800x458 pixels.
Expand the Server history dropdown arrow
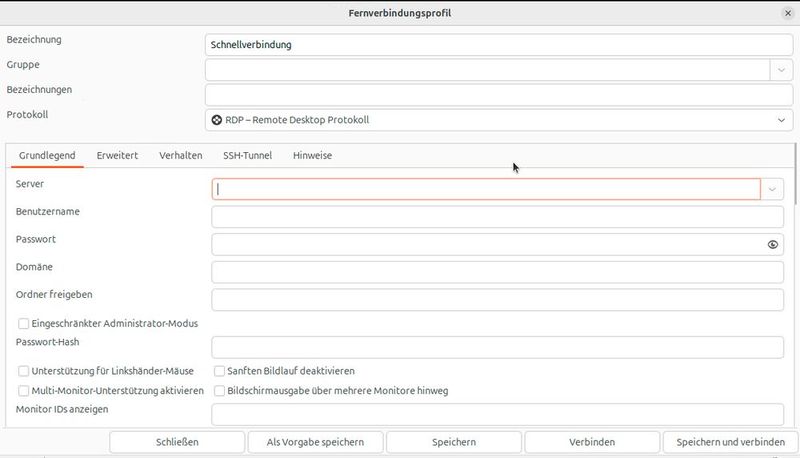pyautogui.click(x=772, y=189)
